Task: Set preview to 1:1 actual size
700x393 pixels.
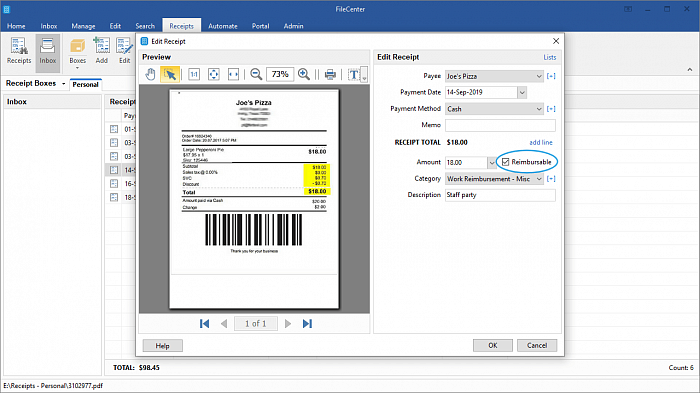Action: click(194, 74)
